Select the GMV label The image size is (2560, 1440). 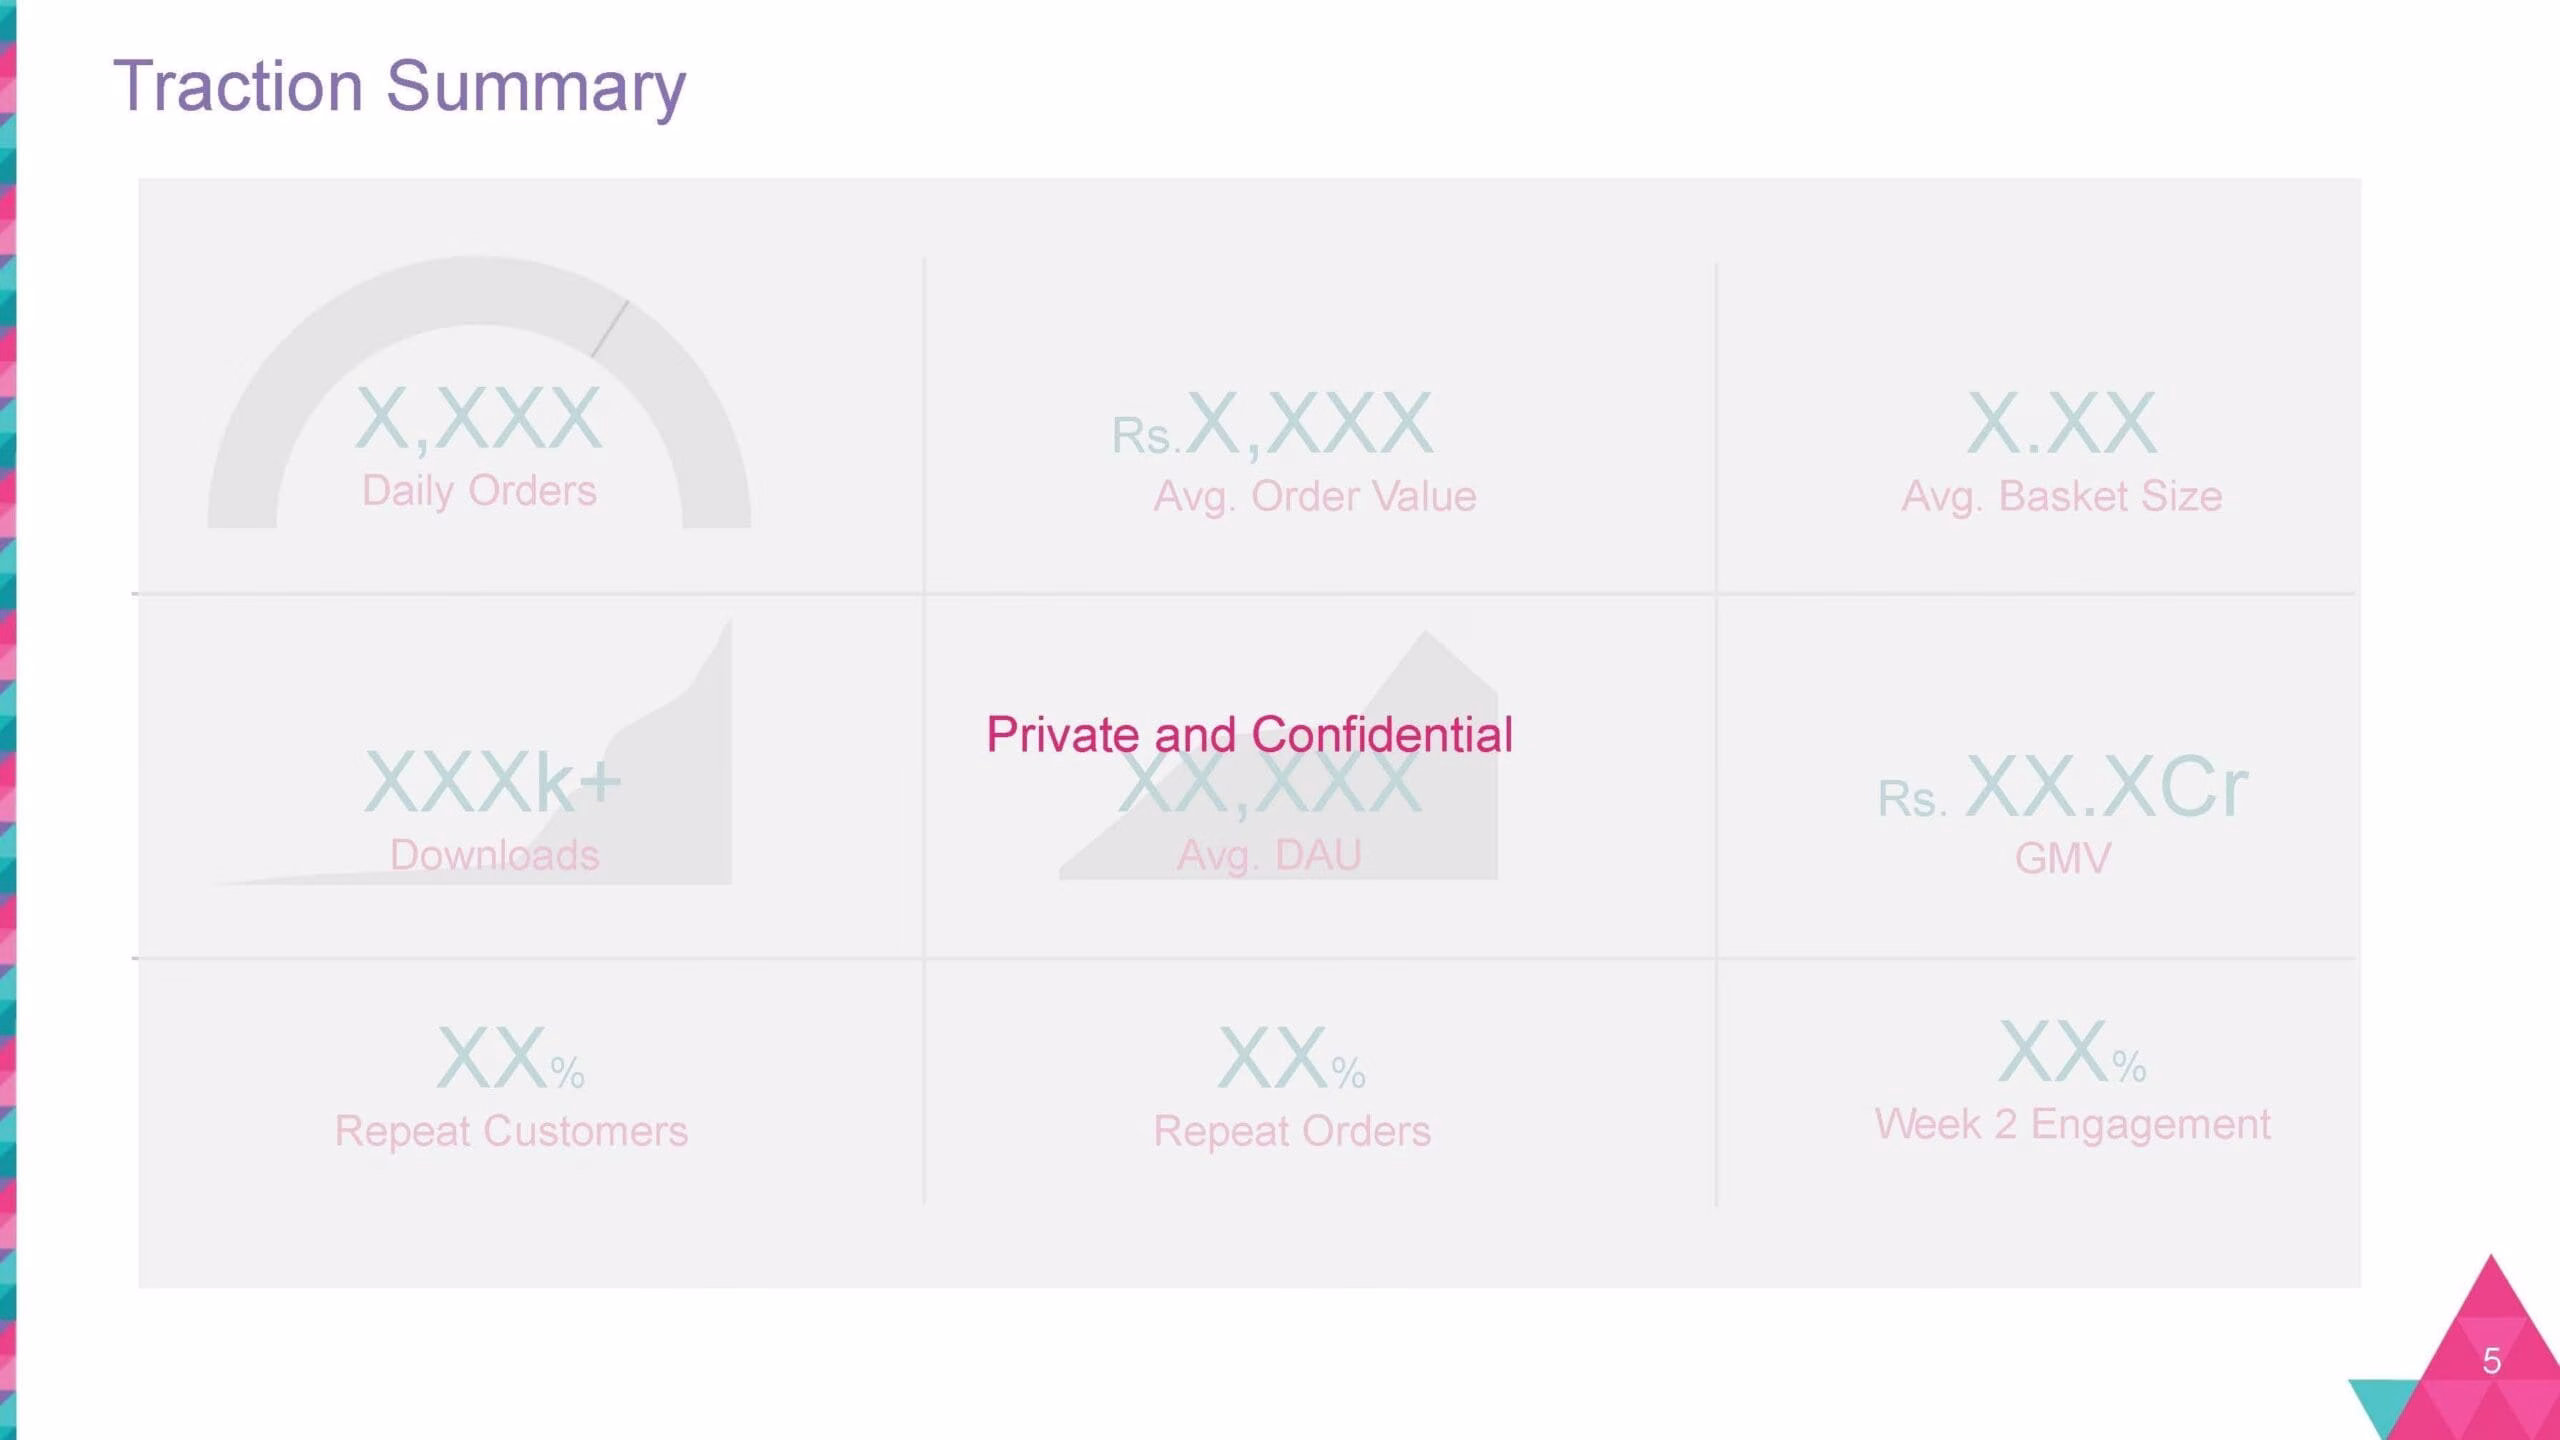(x=2062, y=858)
